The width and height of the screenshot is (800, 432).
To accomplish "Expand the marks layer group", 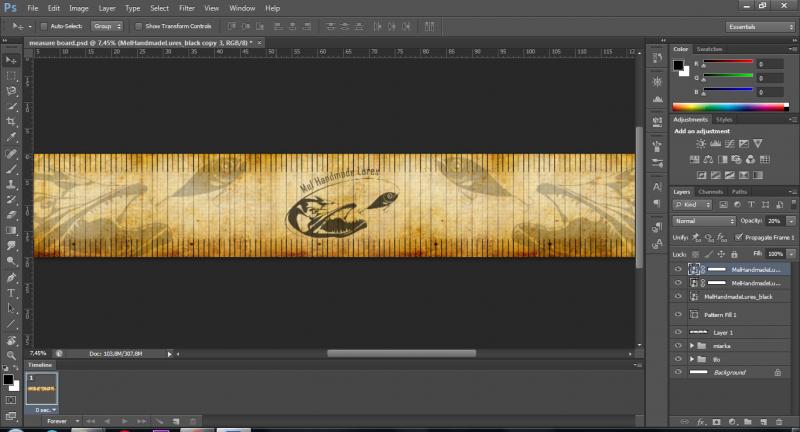I will pos(692,344).
